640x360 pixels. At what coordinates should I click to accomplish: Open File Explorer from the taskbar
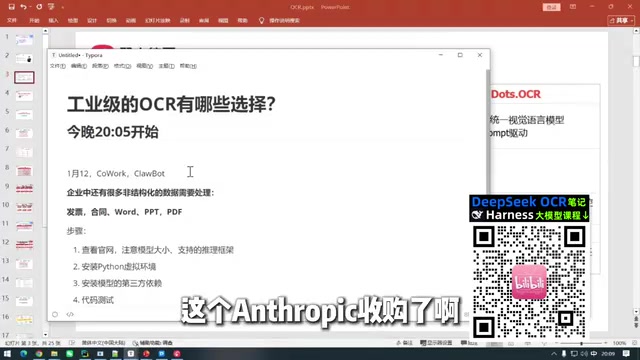click(x=54, y=353)
